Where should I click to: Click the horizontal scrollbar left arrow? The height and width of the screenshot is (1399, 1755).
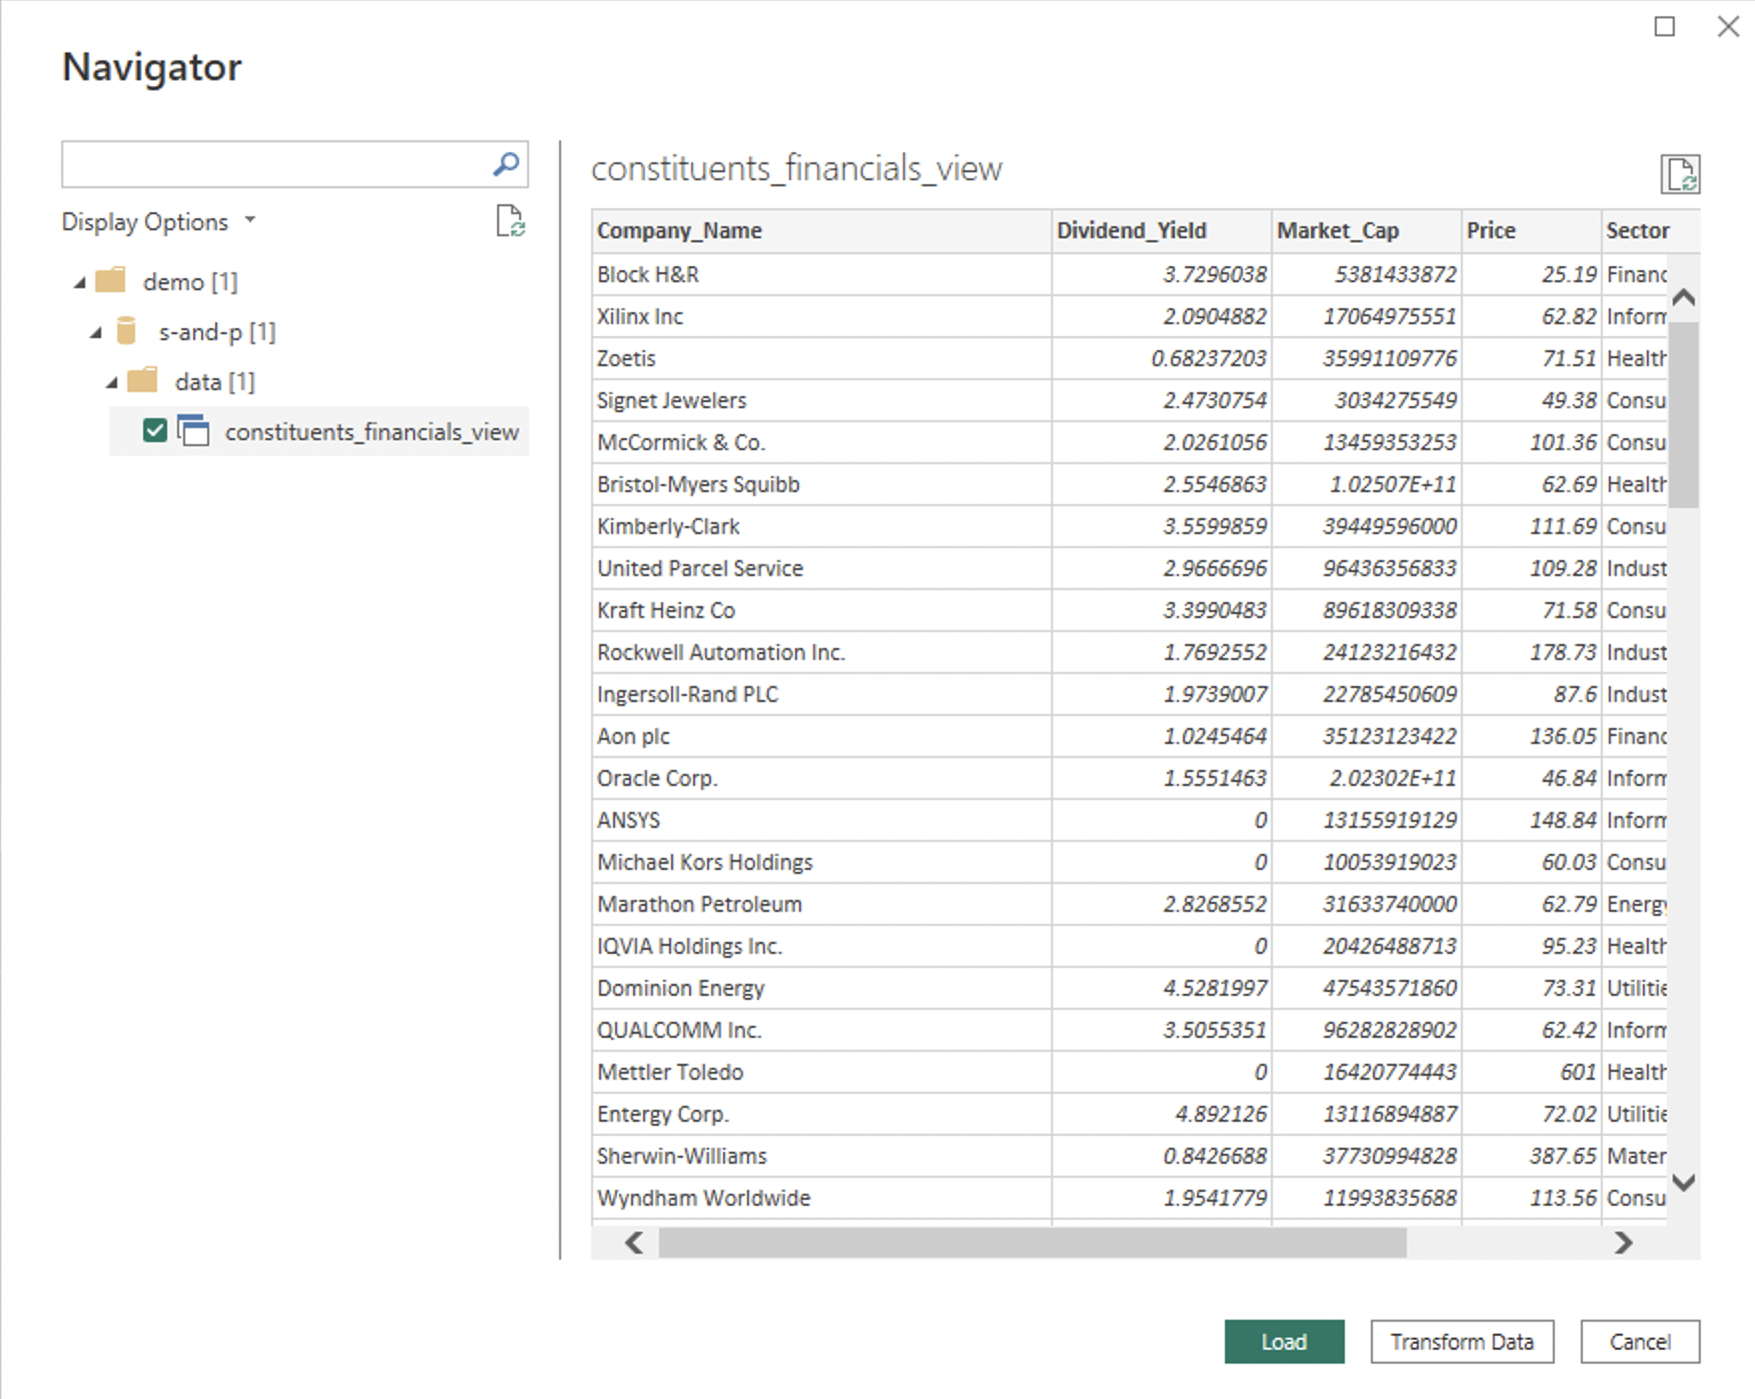click(634, 1242)
